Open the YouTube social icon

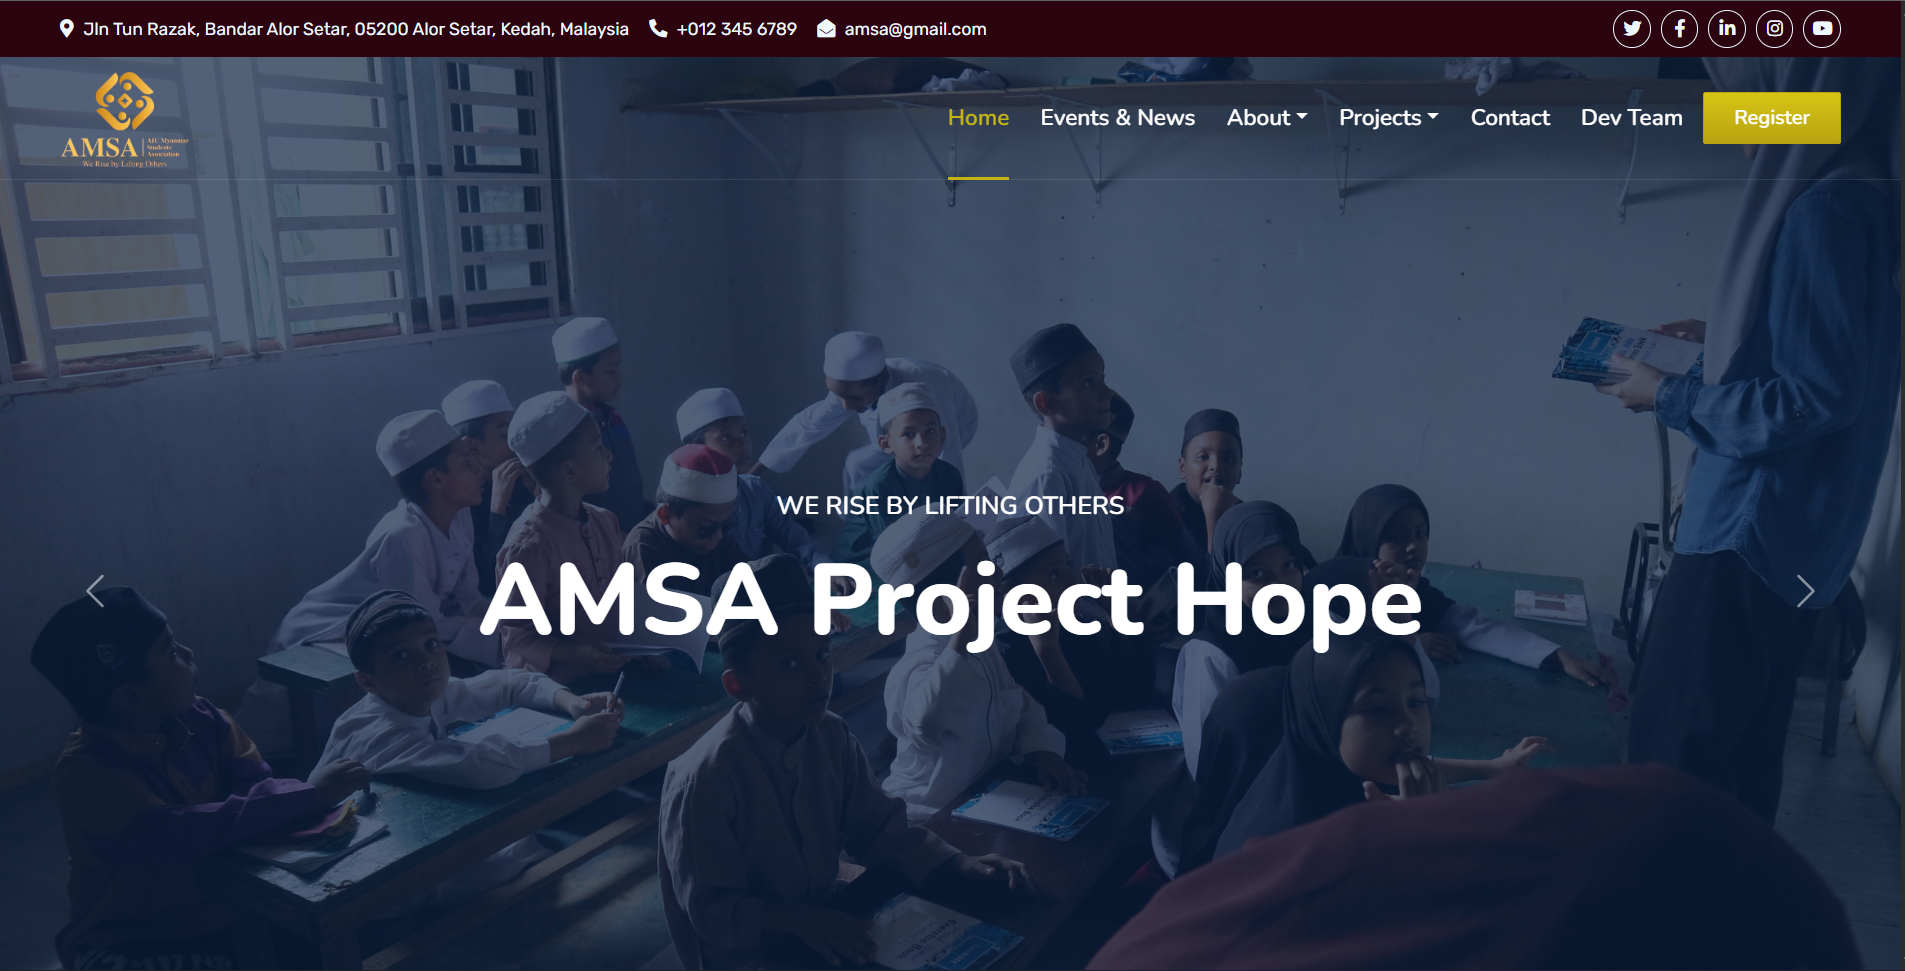pos(1822,29)
